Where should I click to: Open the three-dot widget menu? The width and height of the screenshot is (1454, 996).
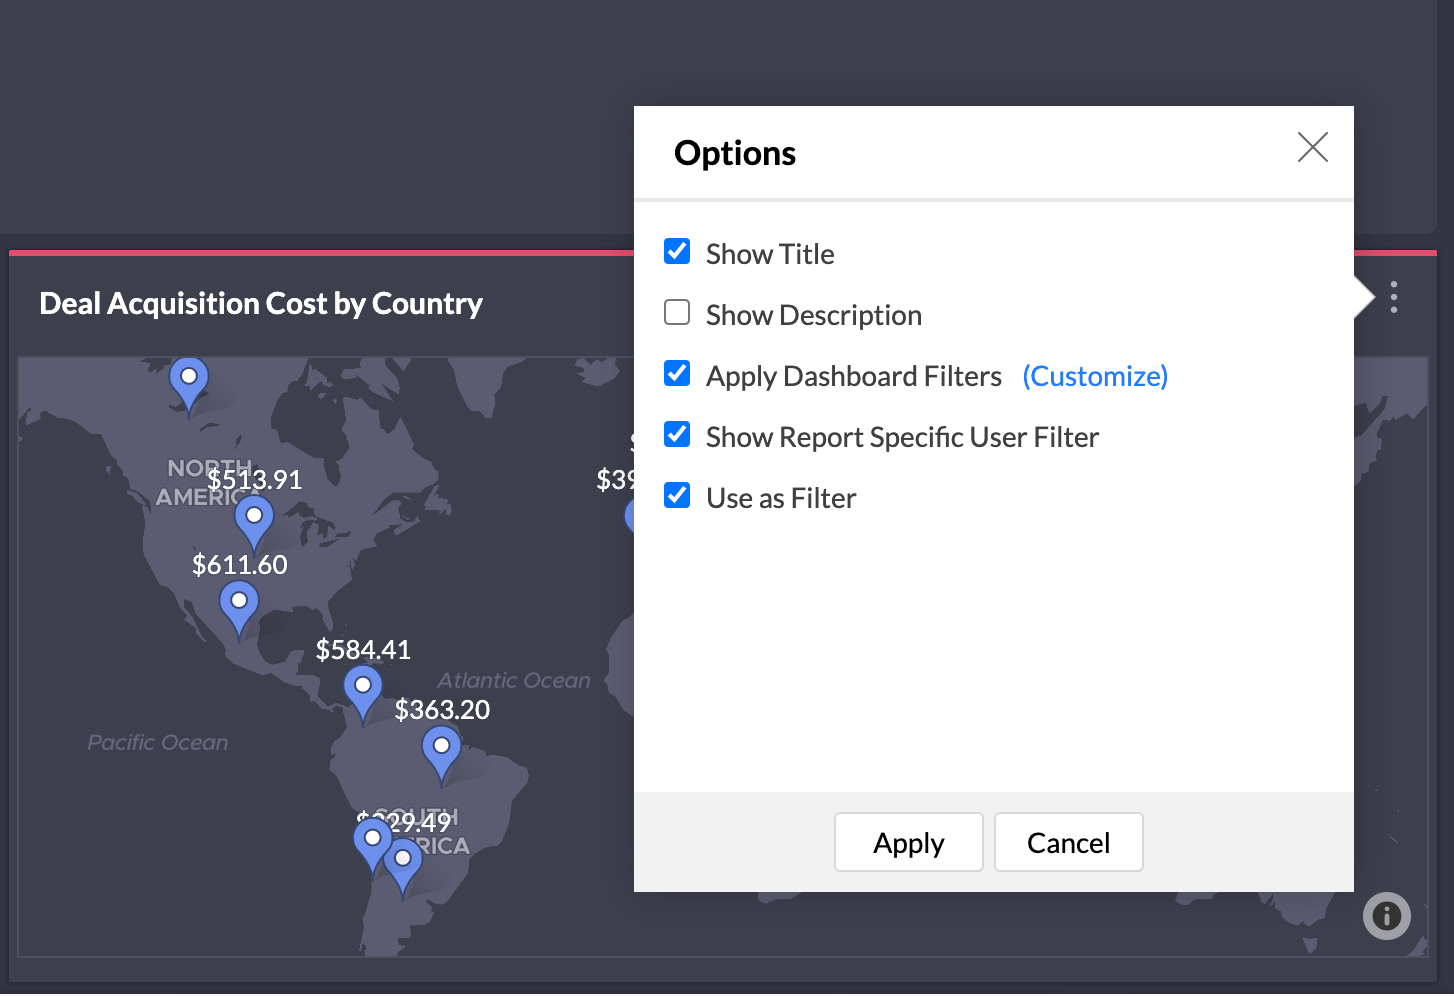(1393, 297)
